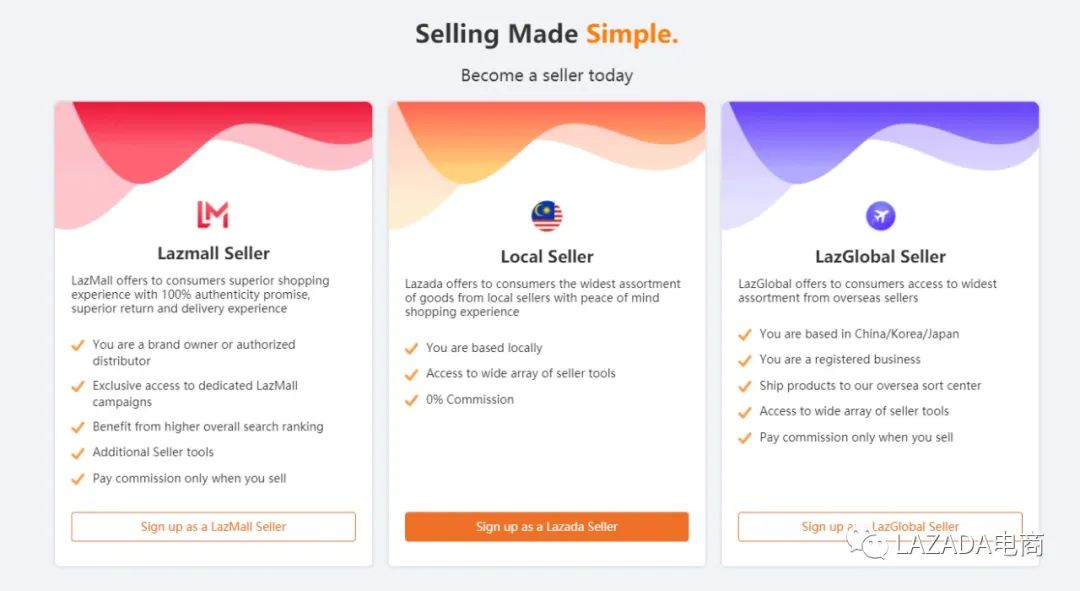1080x591 pixels.
Task: Click the Malaysia flag icon
Action: 546,215
